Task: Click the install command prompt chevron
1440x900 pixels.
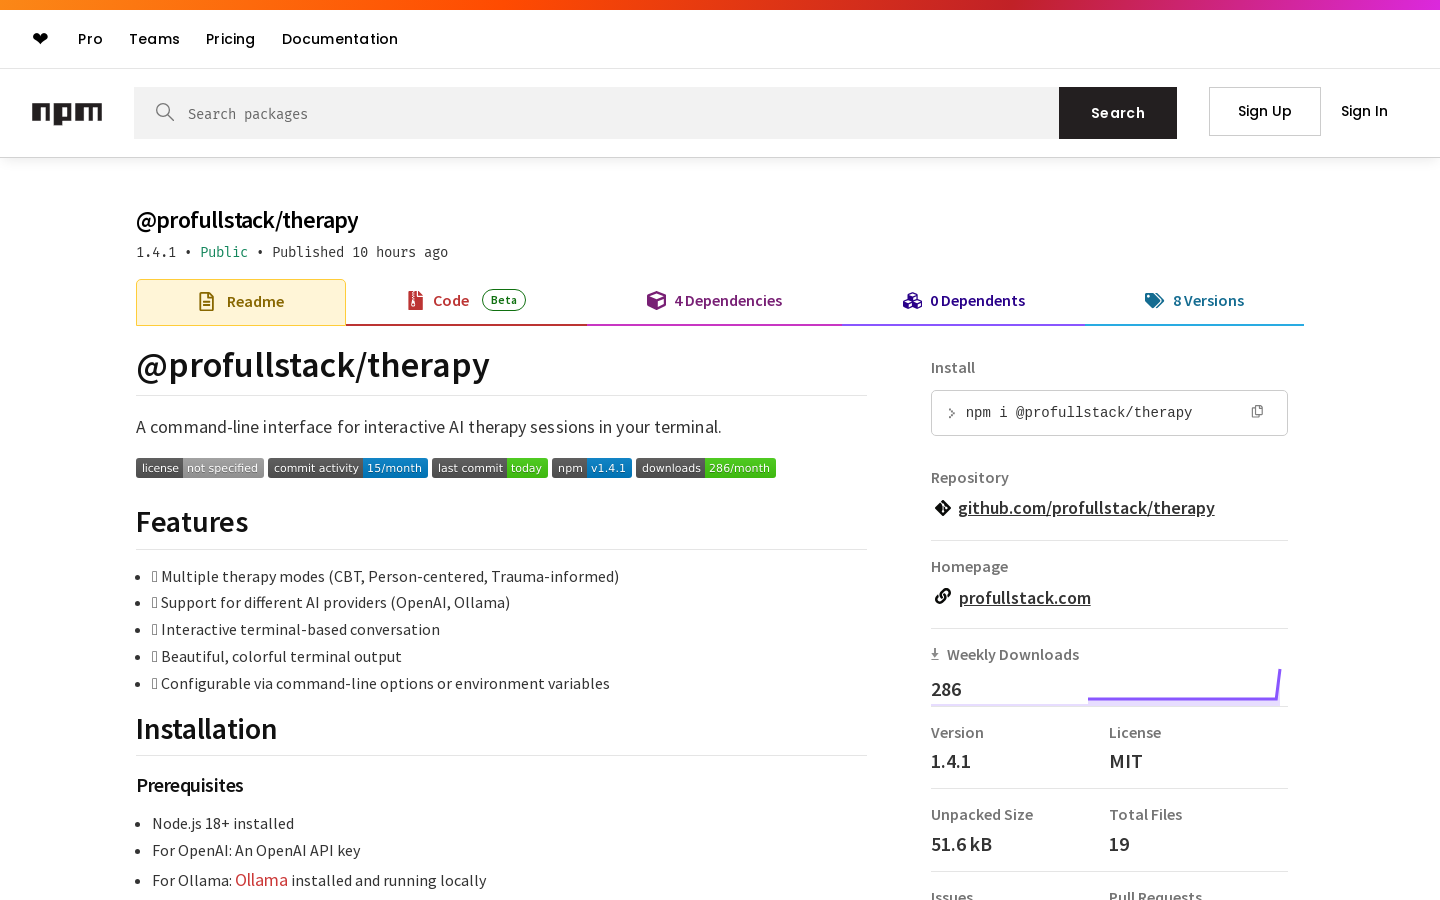Action: pos(951,413)
